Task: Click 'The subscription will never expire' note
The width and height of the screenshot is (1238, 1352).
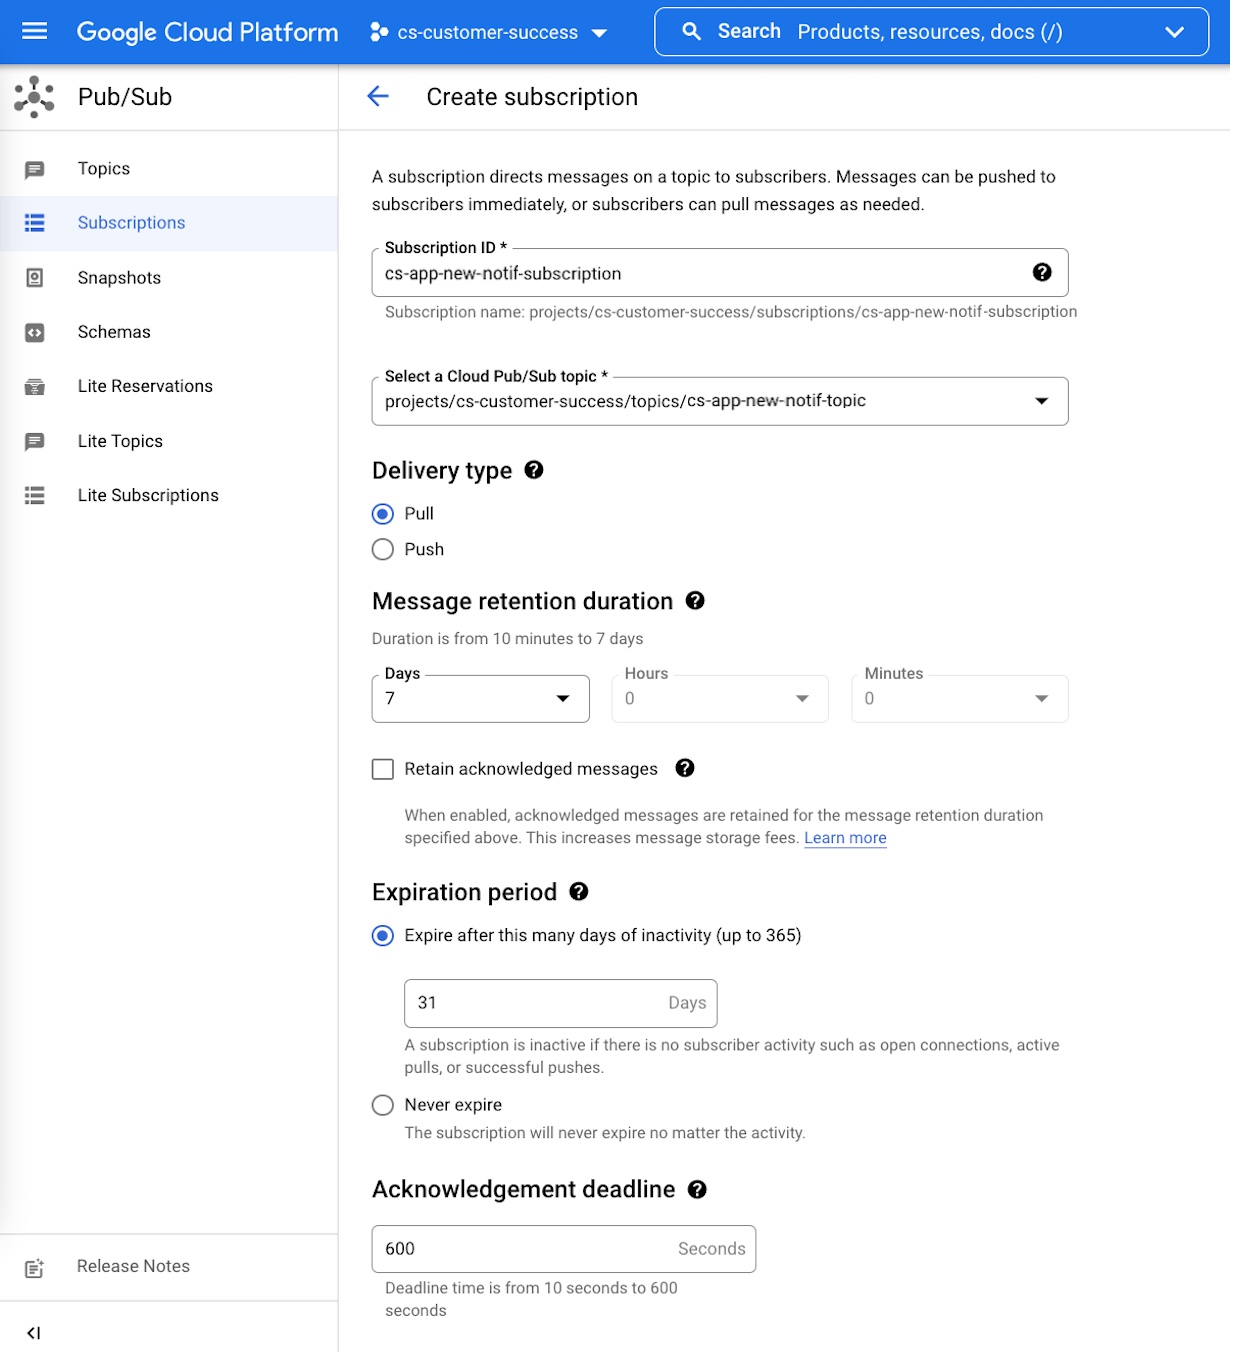Action: tap(605, 1133)
